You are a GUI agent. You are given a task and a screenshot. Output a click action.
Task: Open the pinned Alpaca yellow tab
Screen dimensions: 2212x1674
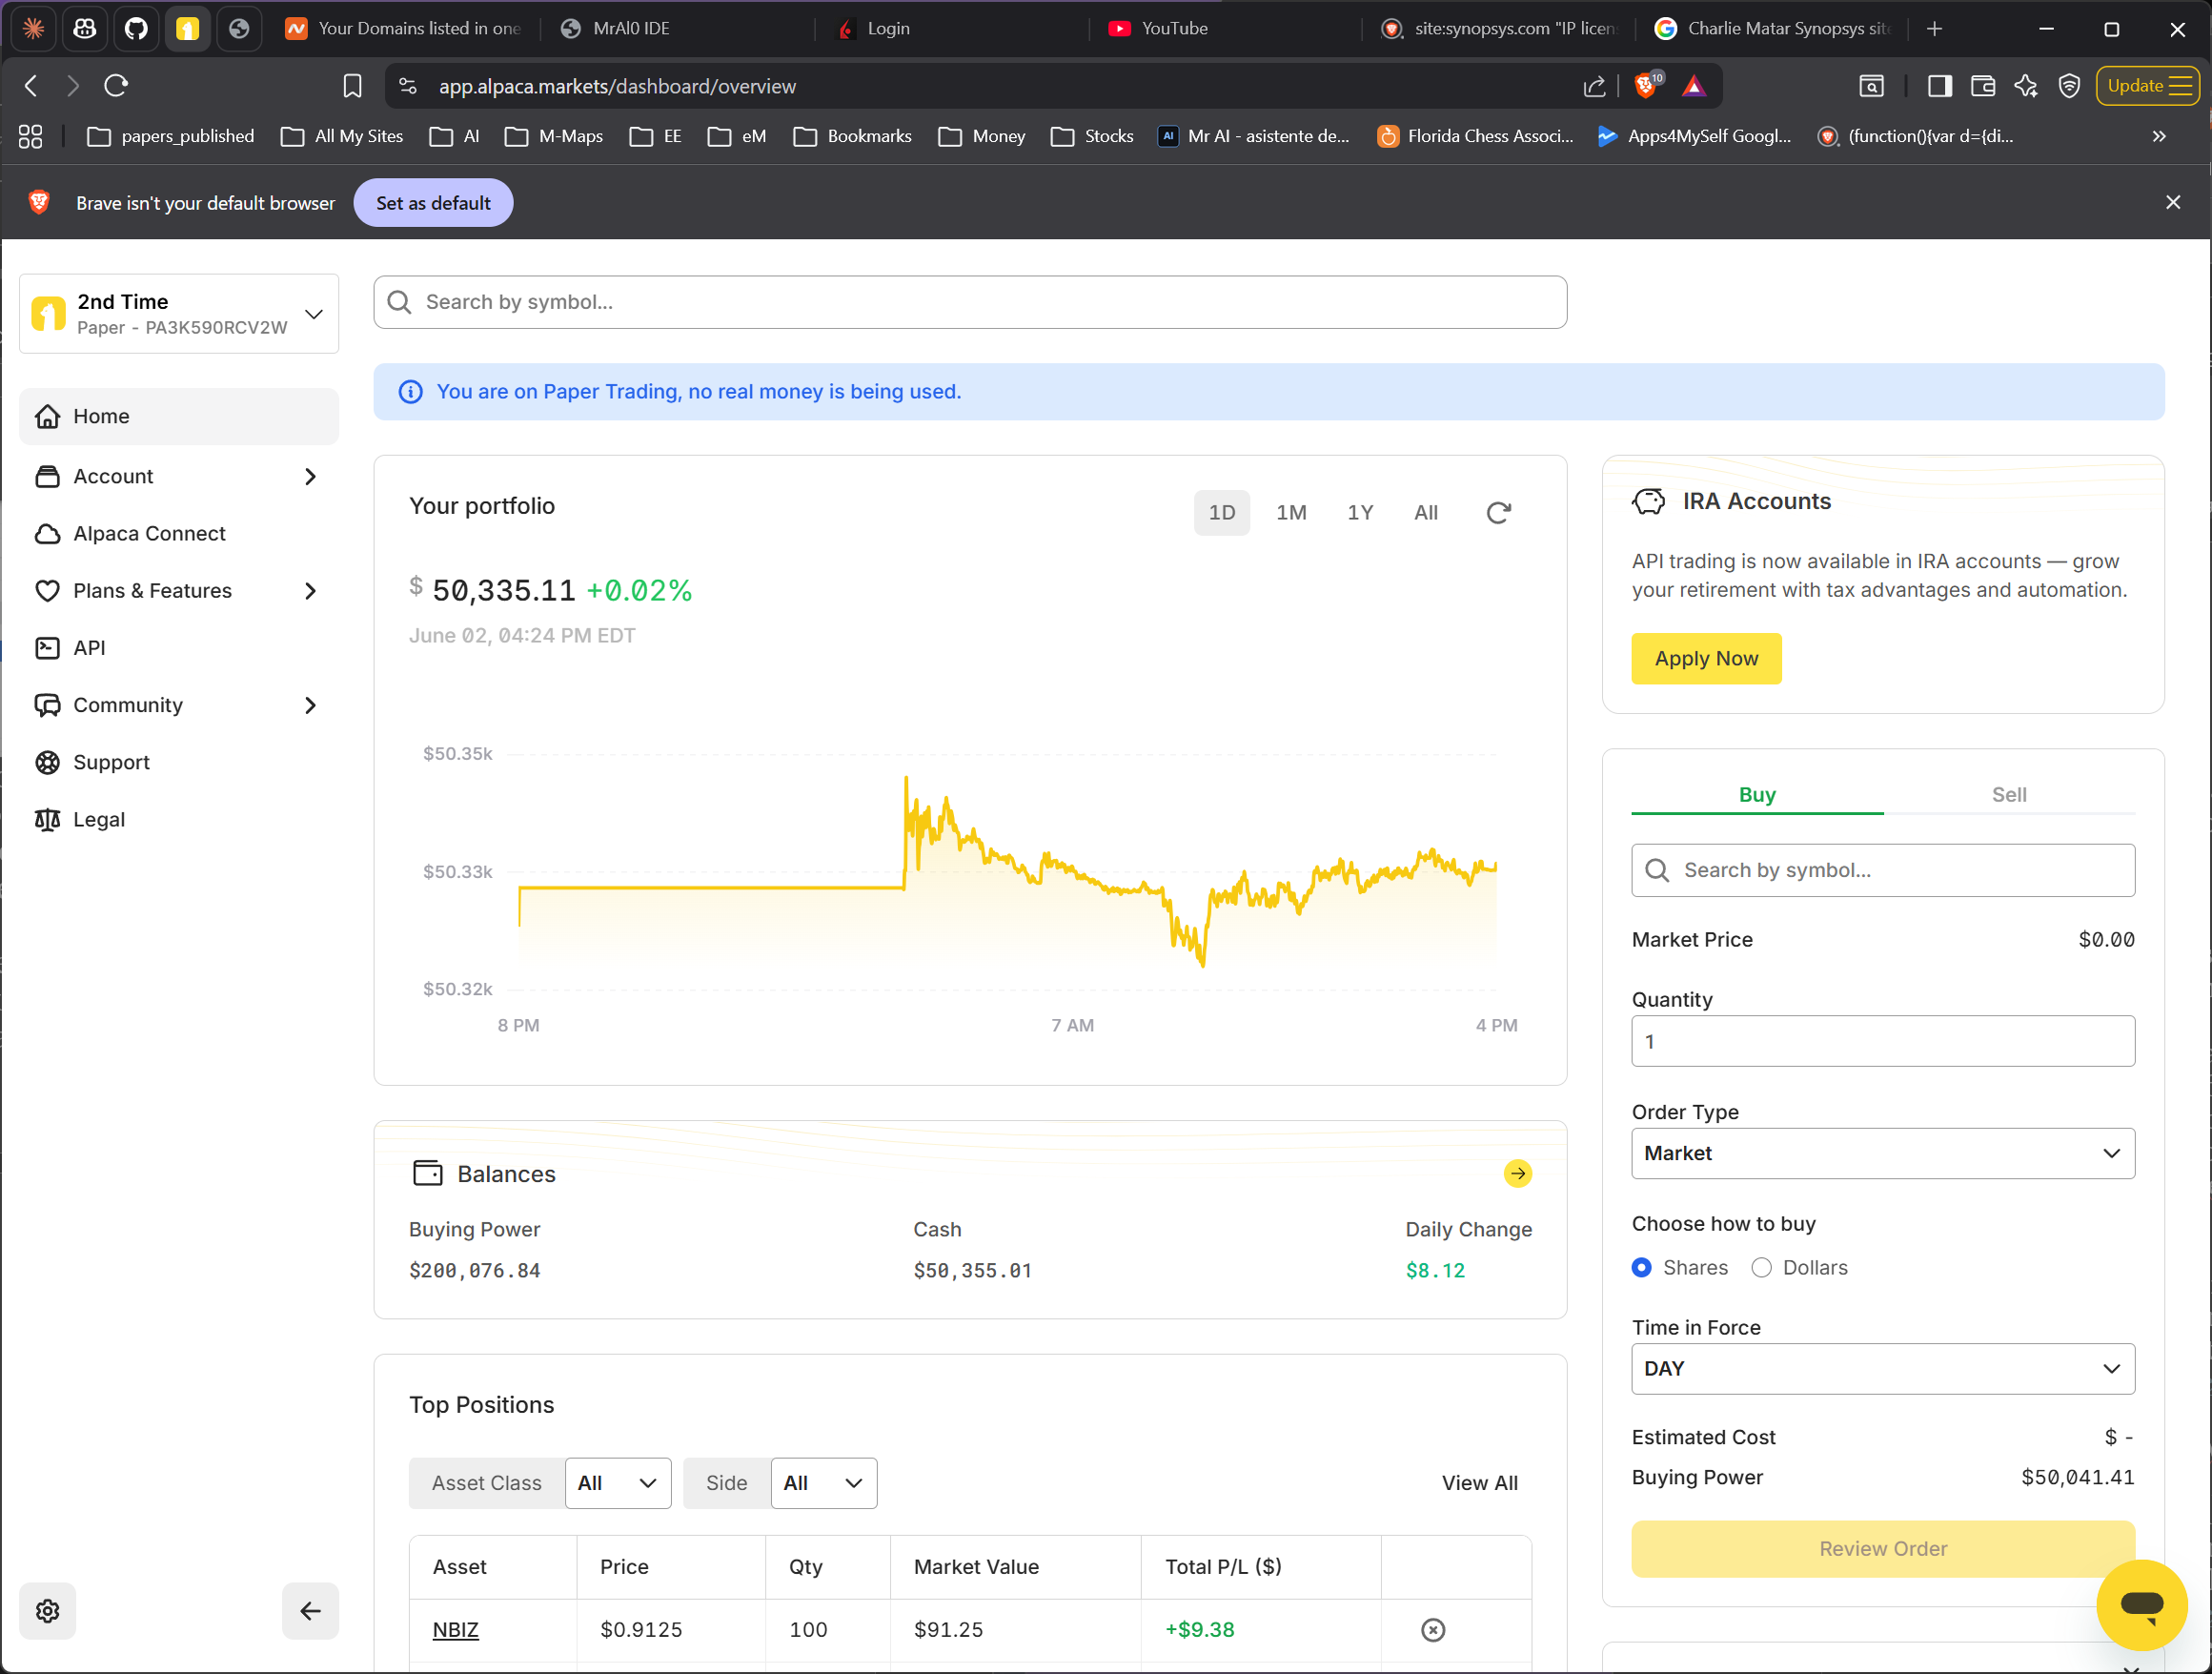point(187,29)
